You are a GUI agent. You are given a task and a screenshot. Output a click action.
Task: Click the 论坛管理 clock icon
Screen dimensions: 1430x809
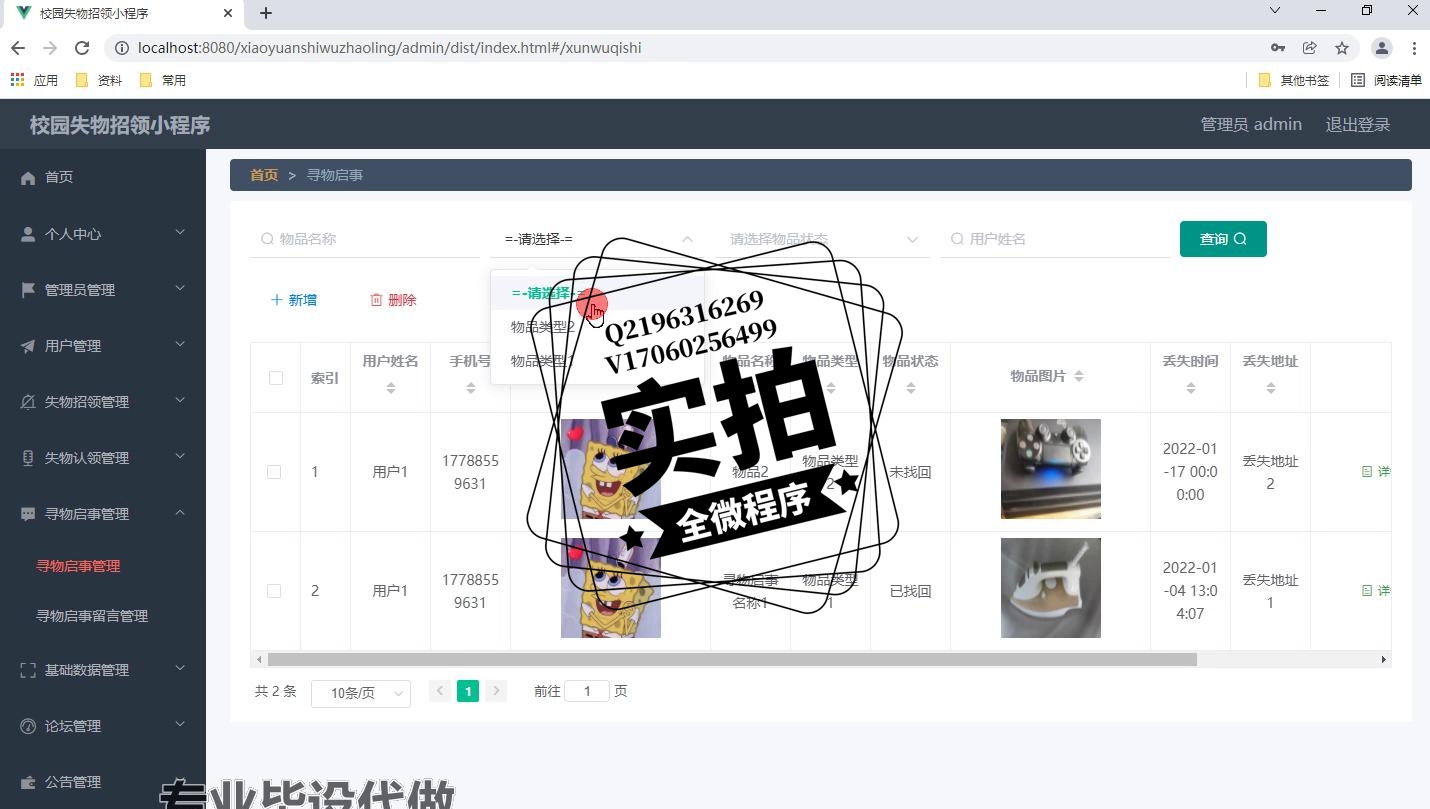pos(28,726)
